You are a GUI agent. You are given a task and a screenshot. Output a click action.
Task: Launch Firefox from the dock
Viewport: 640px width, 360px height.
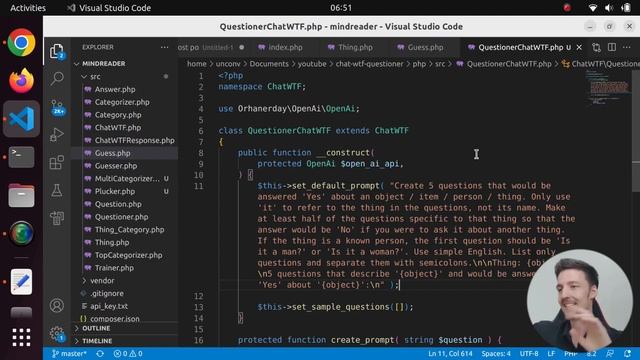21,80
